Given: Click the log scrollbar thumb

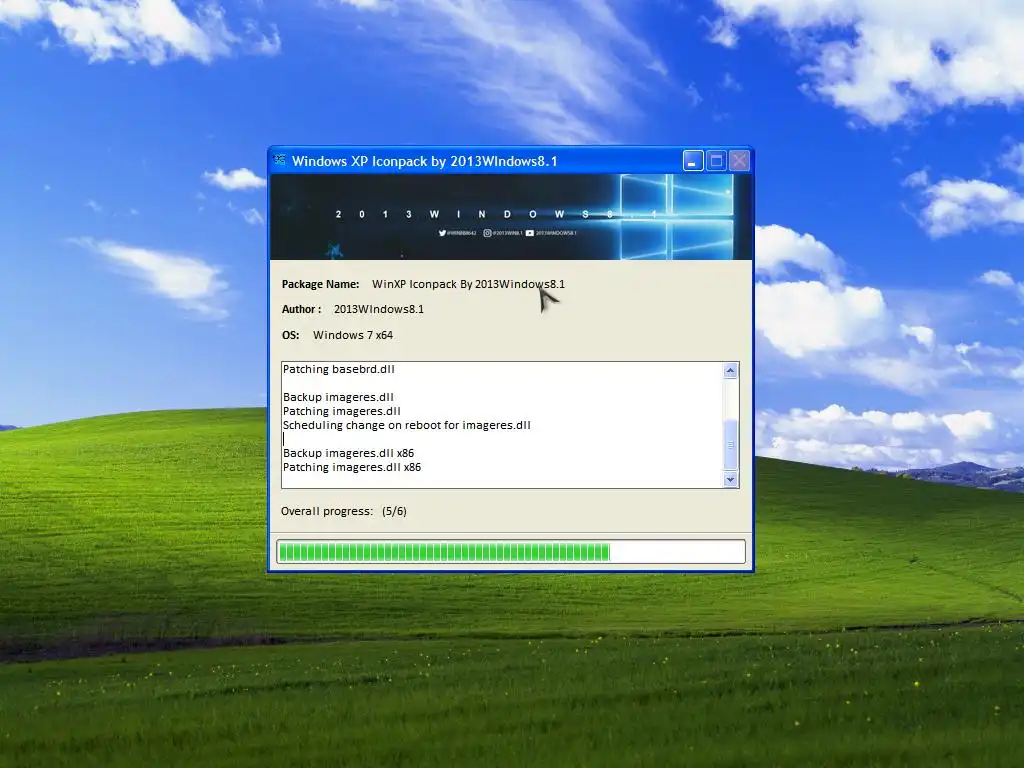Looking at the screenshot, I should point(730,445).
